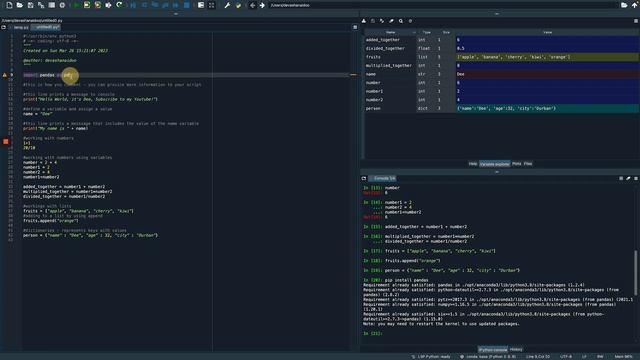Screen dimensions: 640x360
Task: Select the Variable explorer tab
Action: click(x=494, y=164)
